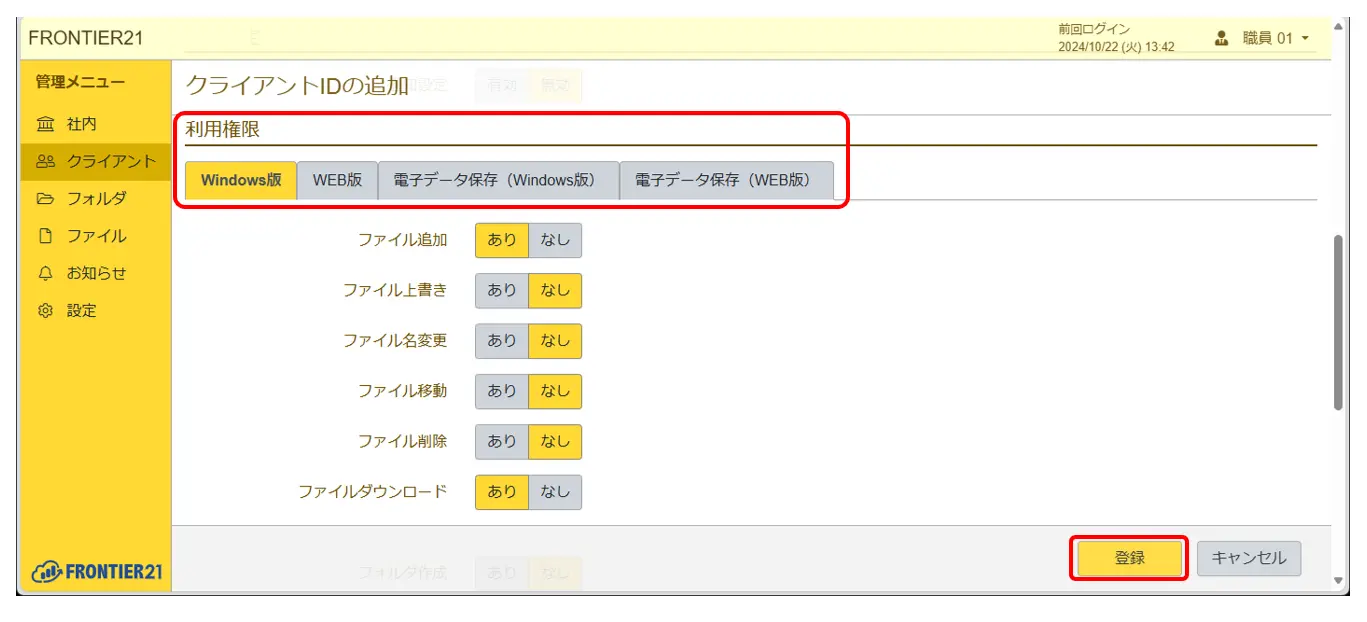Open the 電子データ保存（Windows版） tab
The image size is (1367, 622).
pos(498,181)
